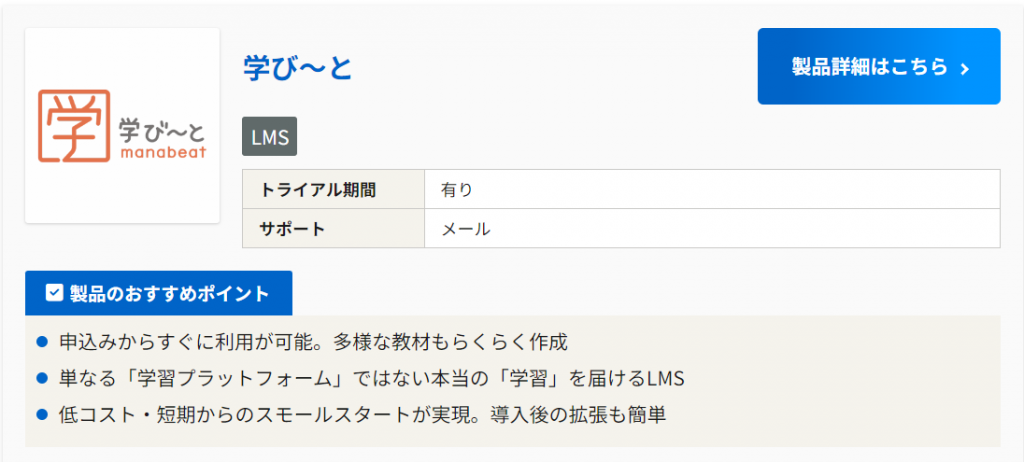This screenshot has height=462, width=1024.
Task: Click the chevron arrow on the product details button
Action: tap(965, 68)
